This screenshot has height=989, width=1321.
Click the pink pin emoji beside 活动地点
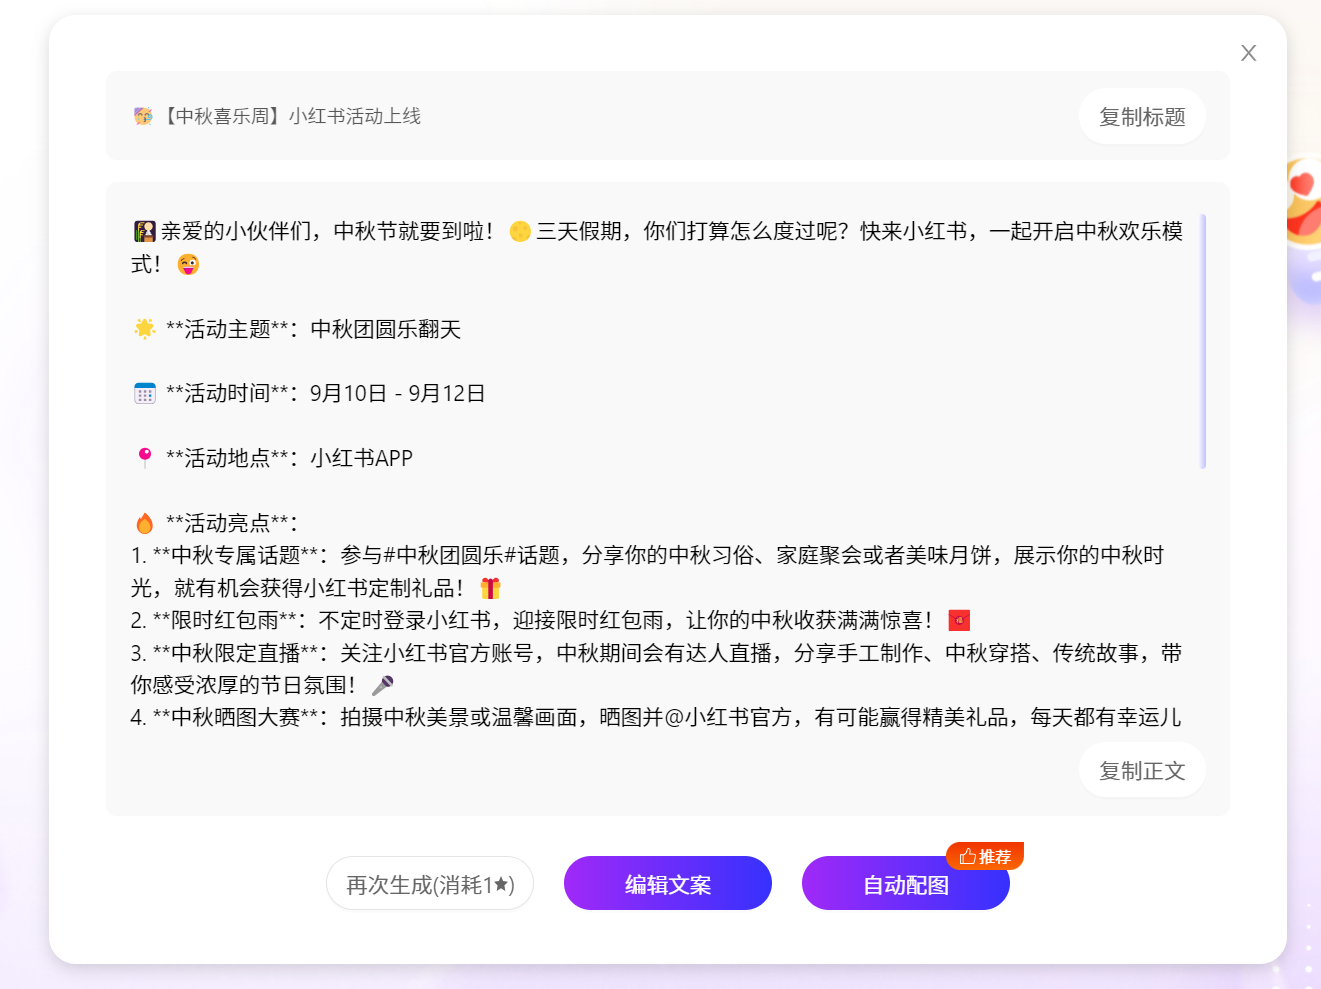pos(145,458)
